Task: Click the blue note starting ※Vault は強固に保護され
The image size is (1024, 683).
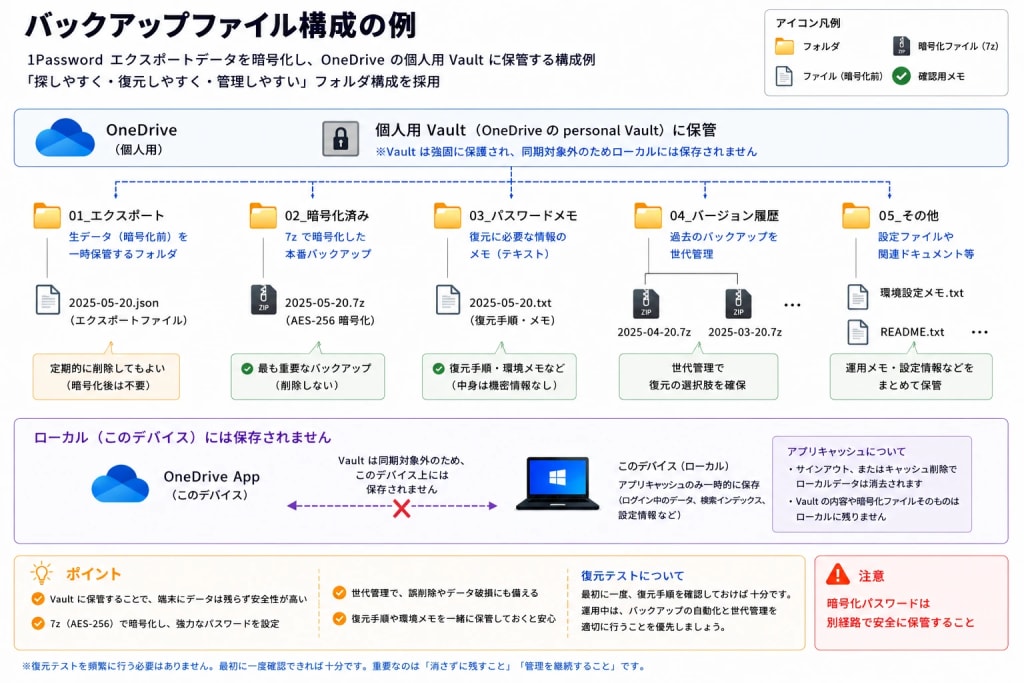Action: pos(566,152)
